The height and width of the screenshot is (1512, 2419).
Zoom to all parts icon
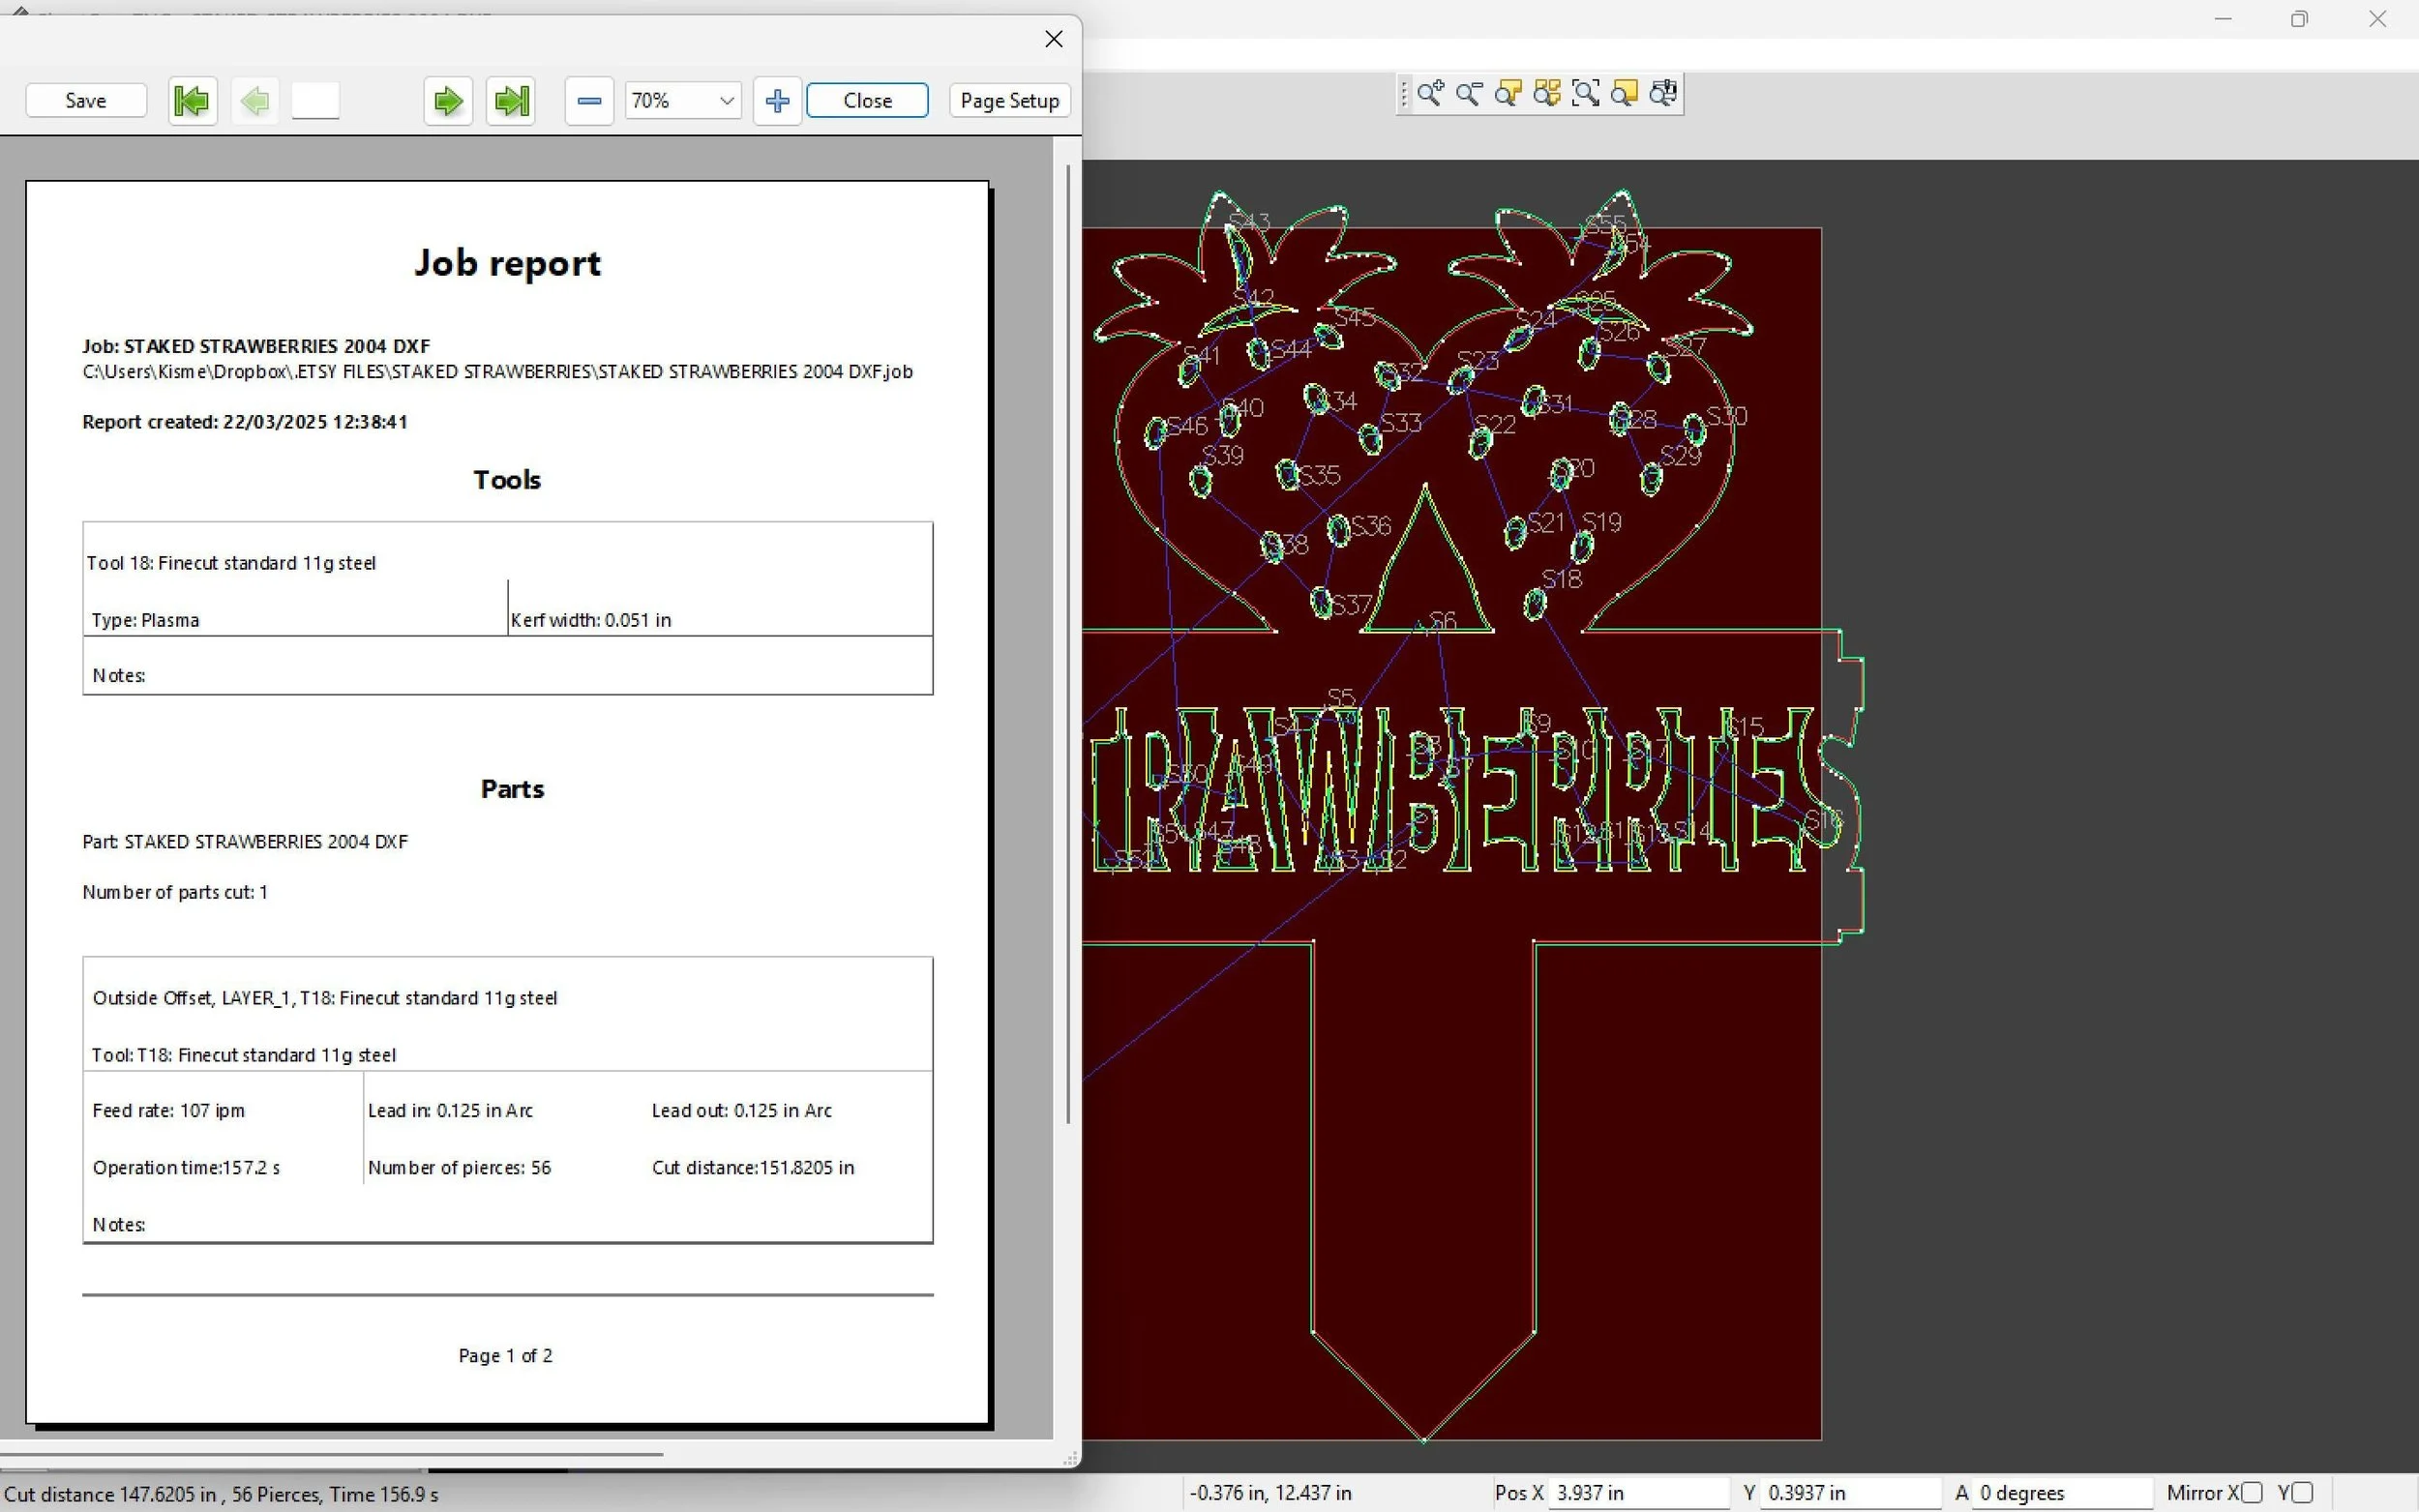1546,94
